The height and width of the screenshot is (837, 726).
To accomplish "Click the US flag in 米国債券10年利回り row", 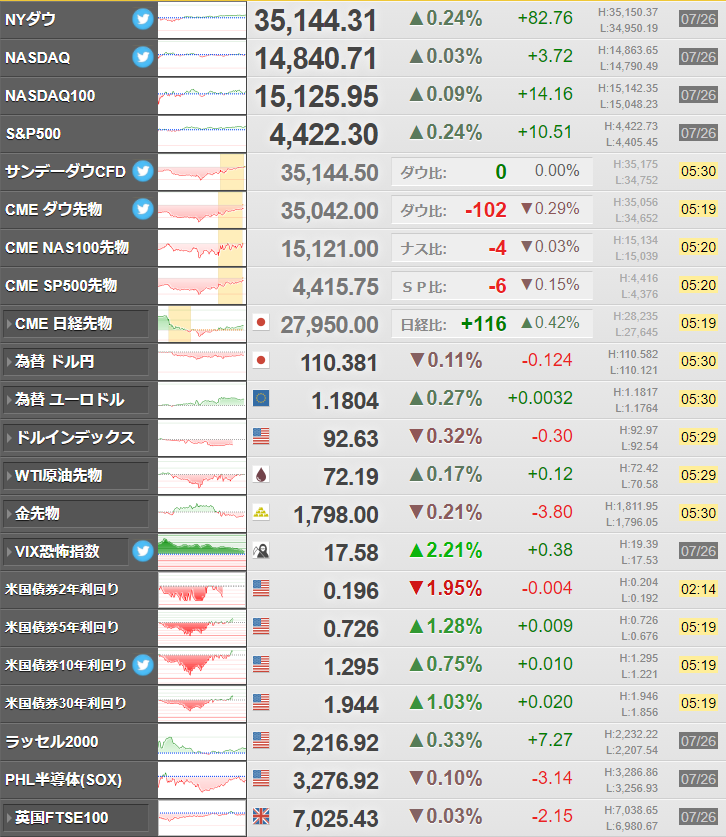I will pyautogui.click(x=261, y=664).
